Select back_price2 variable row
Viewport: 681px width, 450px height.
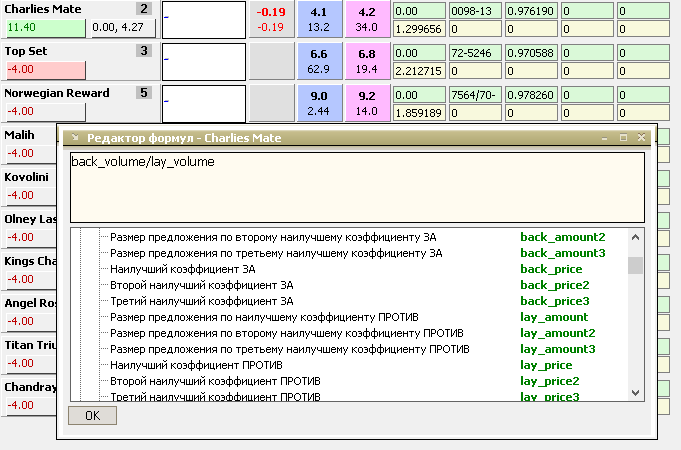[x=357, y=285]
